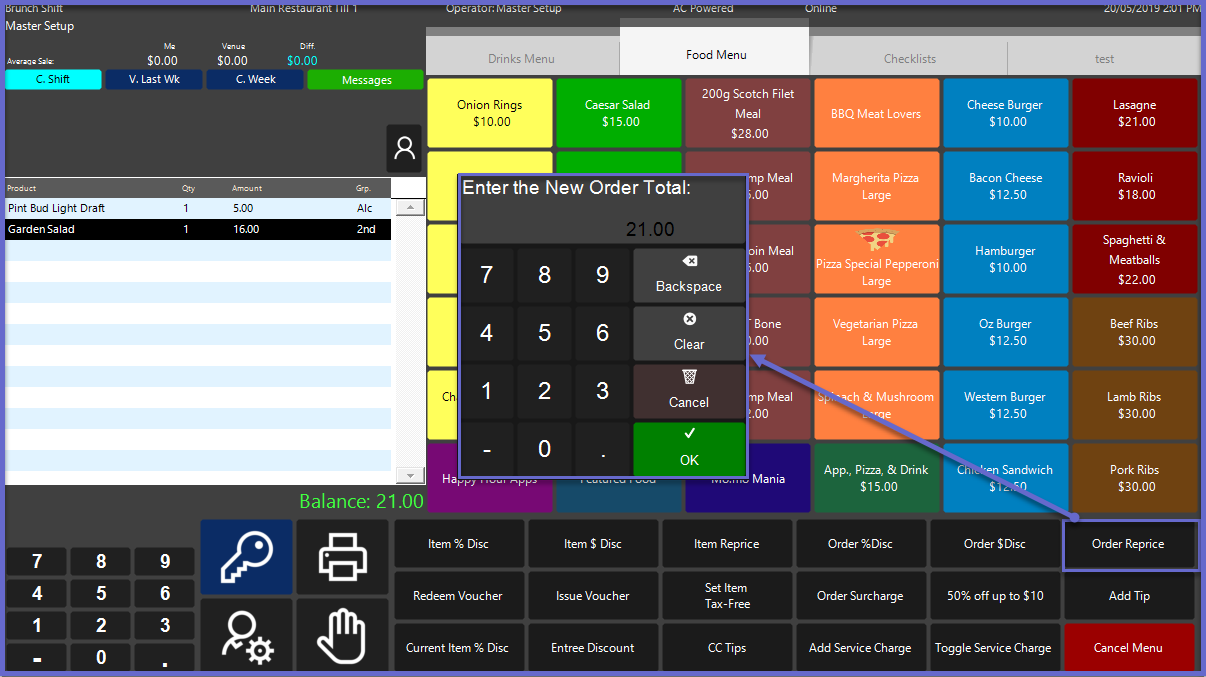Screen dimensions: 1206x677
Task: Toggle Service Charge on the order
Action: pos(993,648)
